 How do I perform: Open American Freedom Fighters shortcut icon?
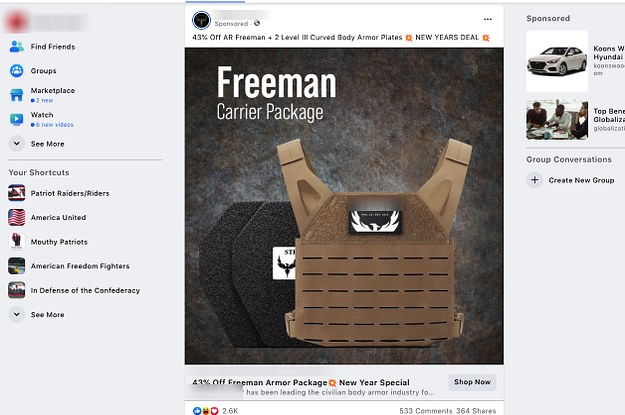pyautogui.click(x=17, y=266)
